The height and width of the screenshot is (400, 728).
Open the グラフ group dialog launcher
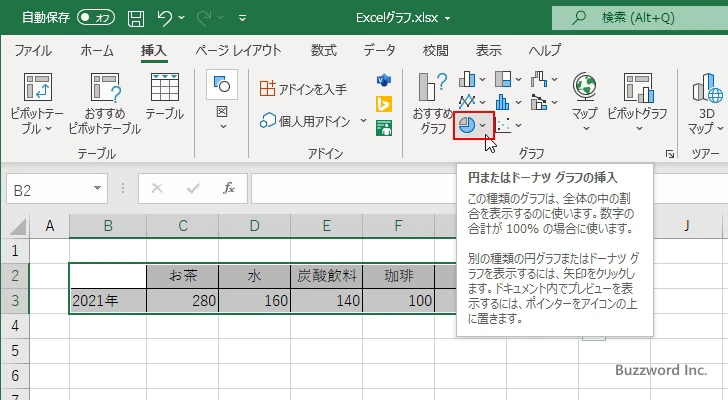point(670,154)
